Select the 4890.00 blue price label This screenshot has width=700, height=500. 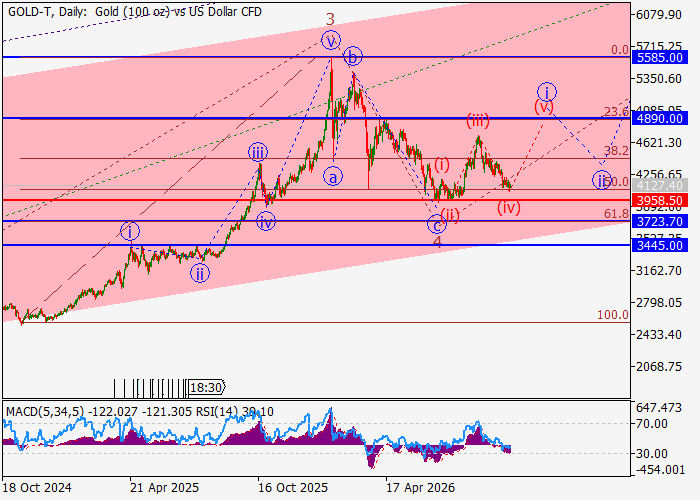[x=660, y=119]
